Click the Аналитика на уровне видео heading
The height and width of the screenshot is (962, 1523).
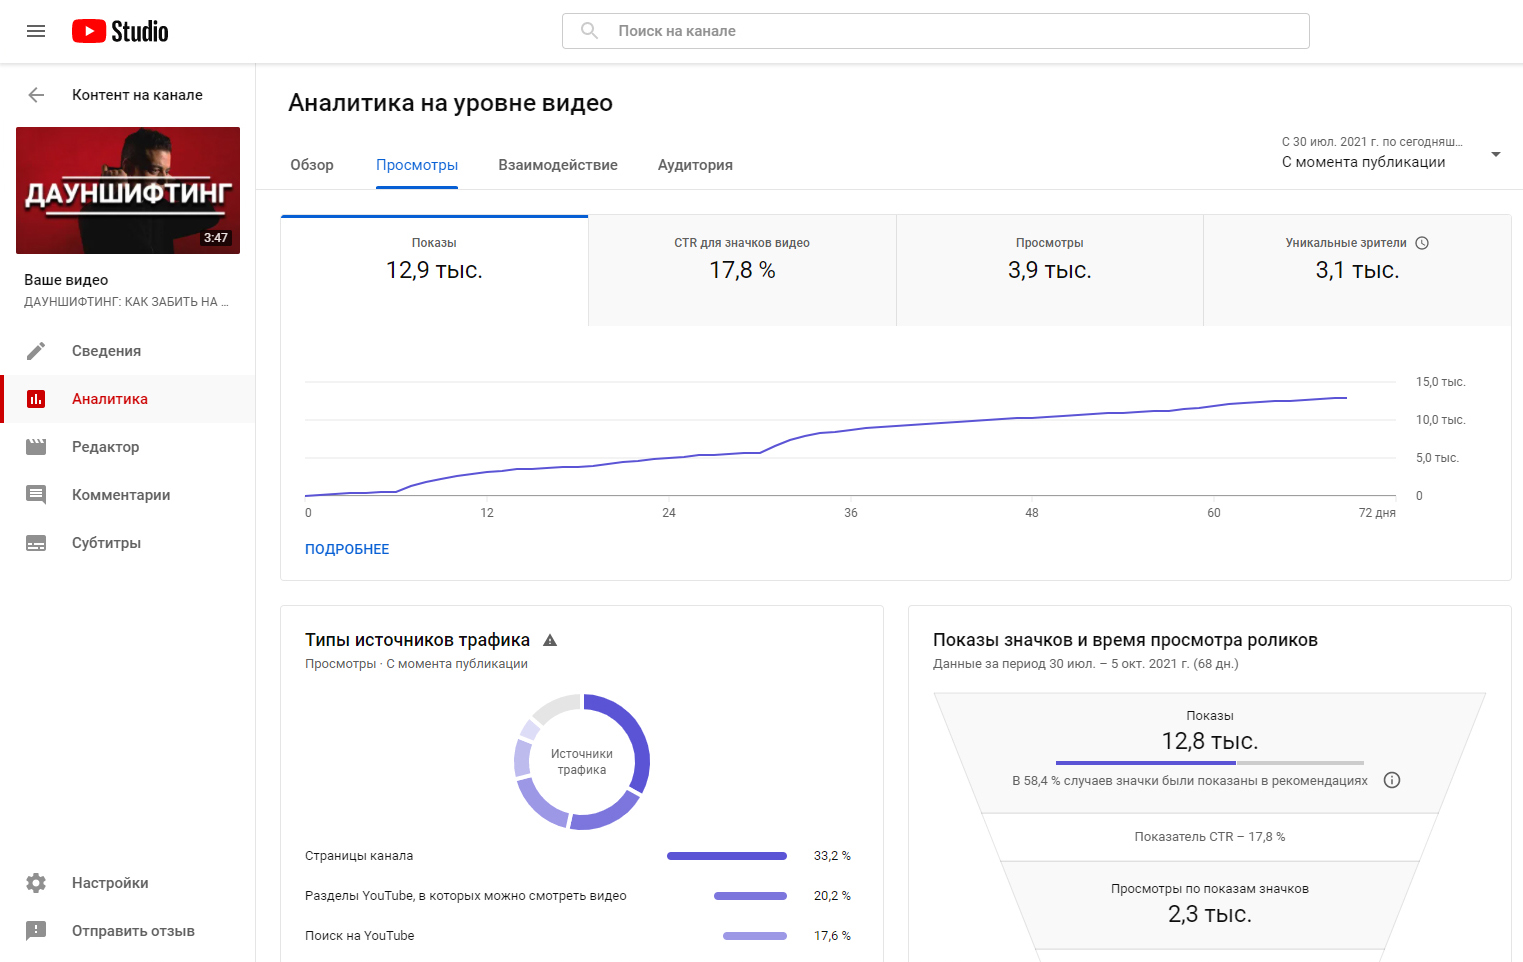450,103
